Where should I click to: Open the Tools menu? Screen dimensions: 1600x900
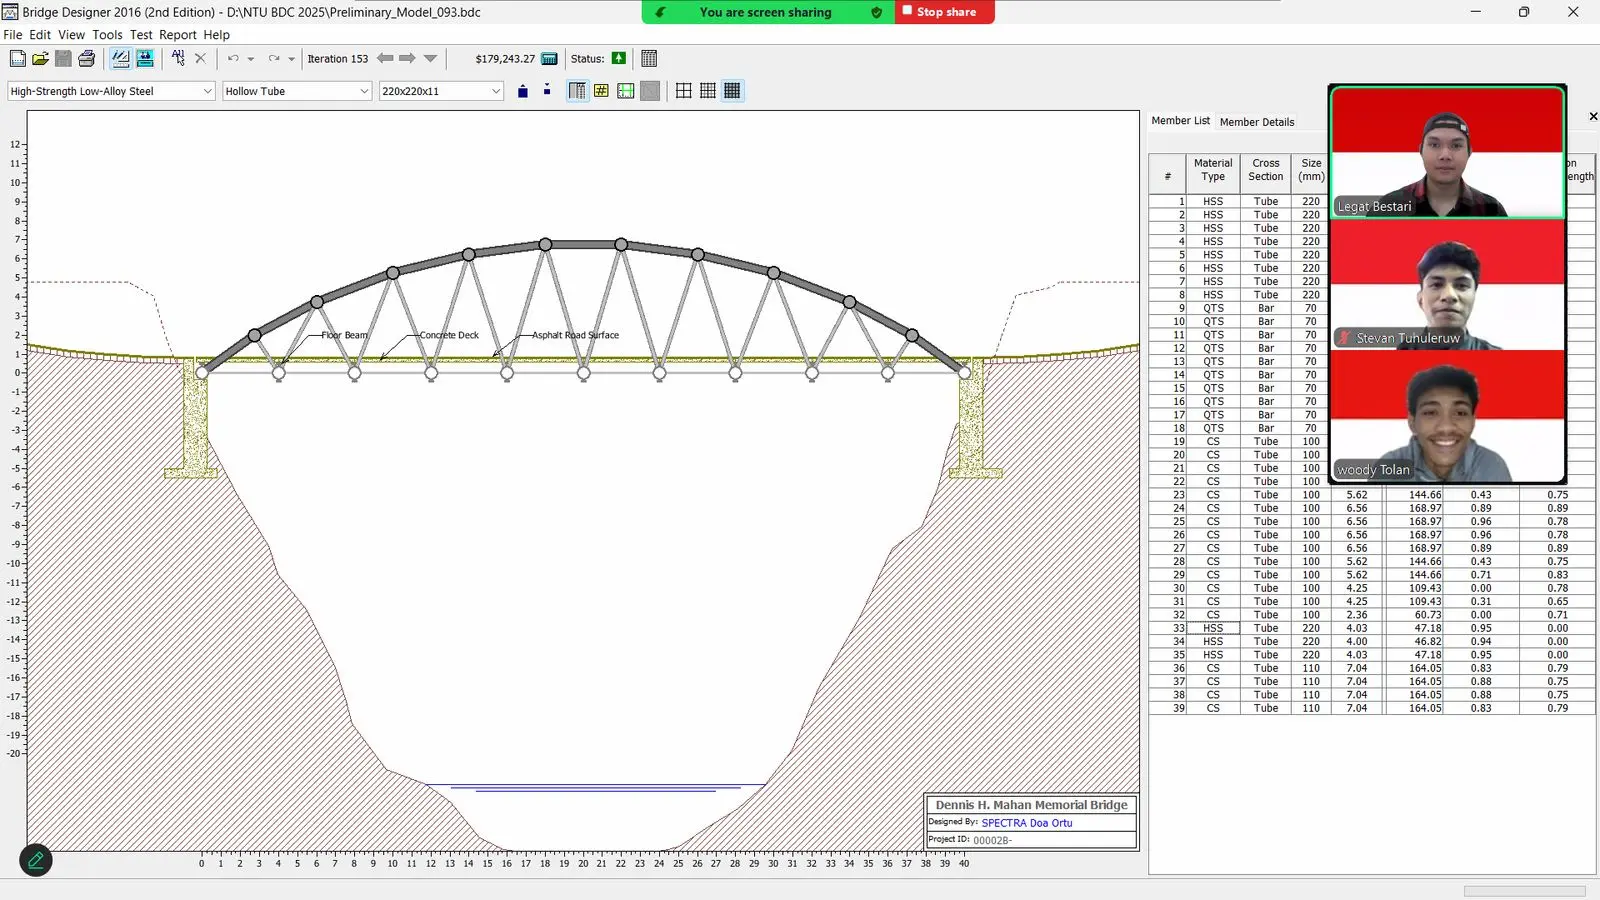click(x=107, y=34)
